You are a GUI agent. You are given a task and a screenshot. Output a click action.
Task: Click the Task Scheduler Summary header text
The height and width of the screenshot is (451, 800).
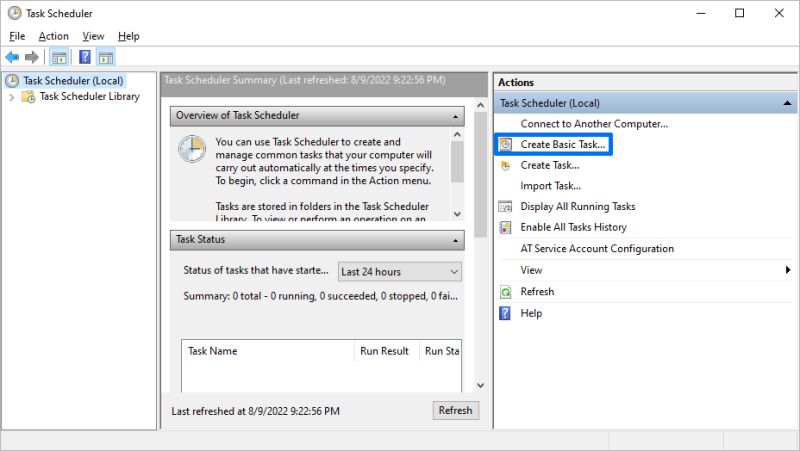pos(305,80)
